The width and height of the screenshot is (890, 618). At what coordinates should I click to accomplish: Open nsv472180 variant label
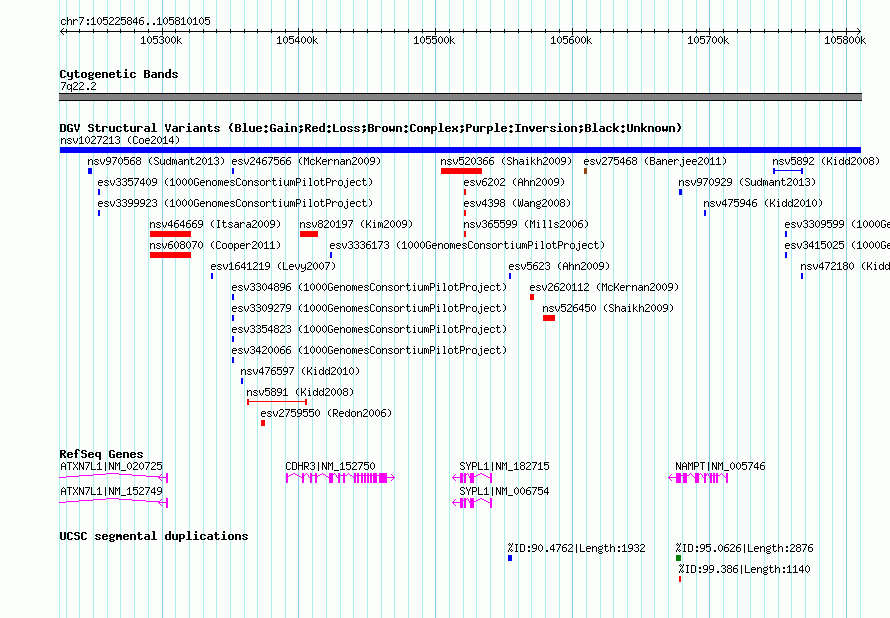pyautogui.click(x=845, y=266)
